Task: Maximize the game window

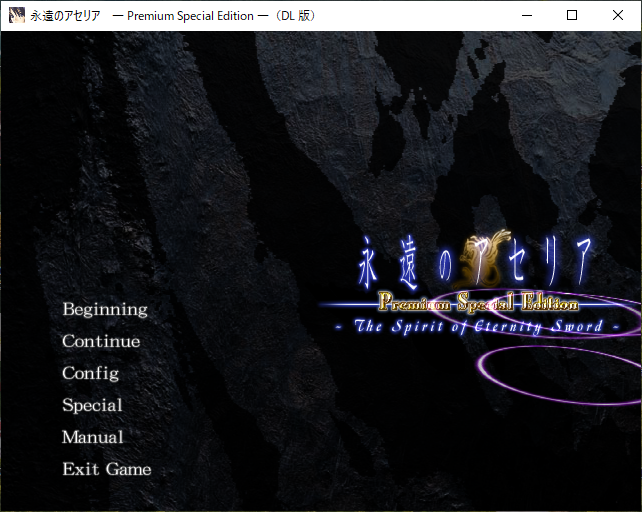Action: pyautogui.click(x=571, y=15)
